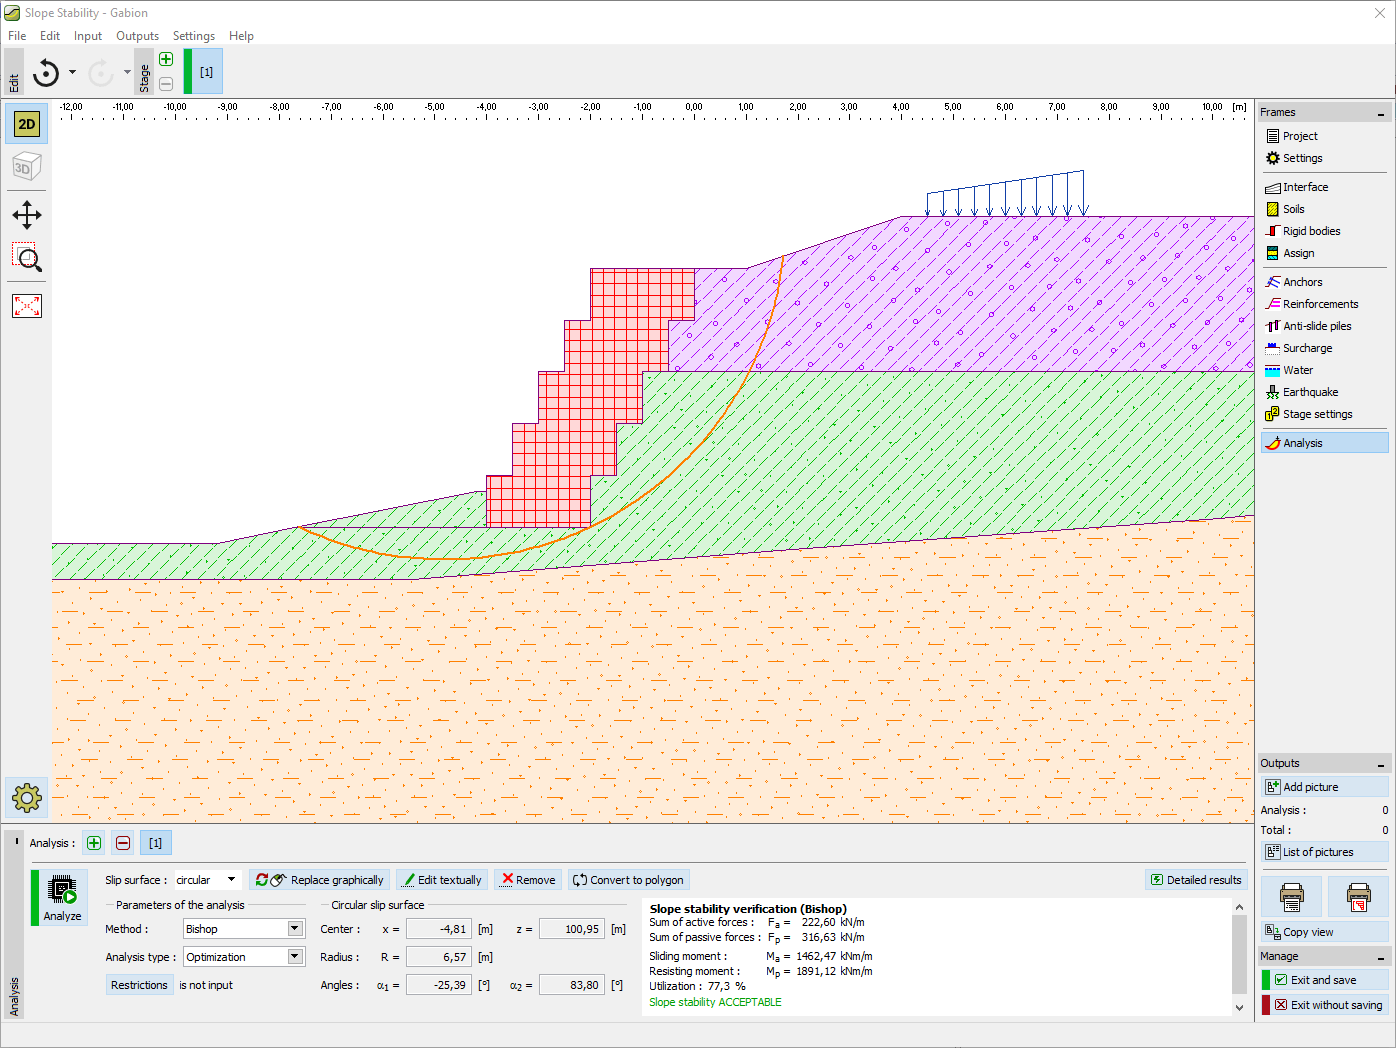Open the Anchors frame
Screen dimensions: 1396x1048
point(1299,281)
